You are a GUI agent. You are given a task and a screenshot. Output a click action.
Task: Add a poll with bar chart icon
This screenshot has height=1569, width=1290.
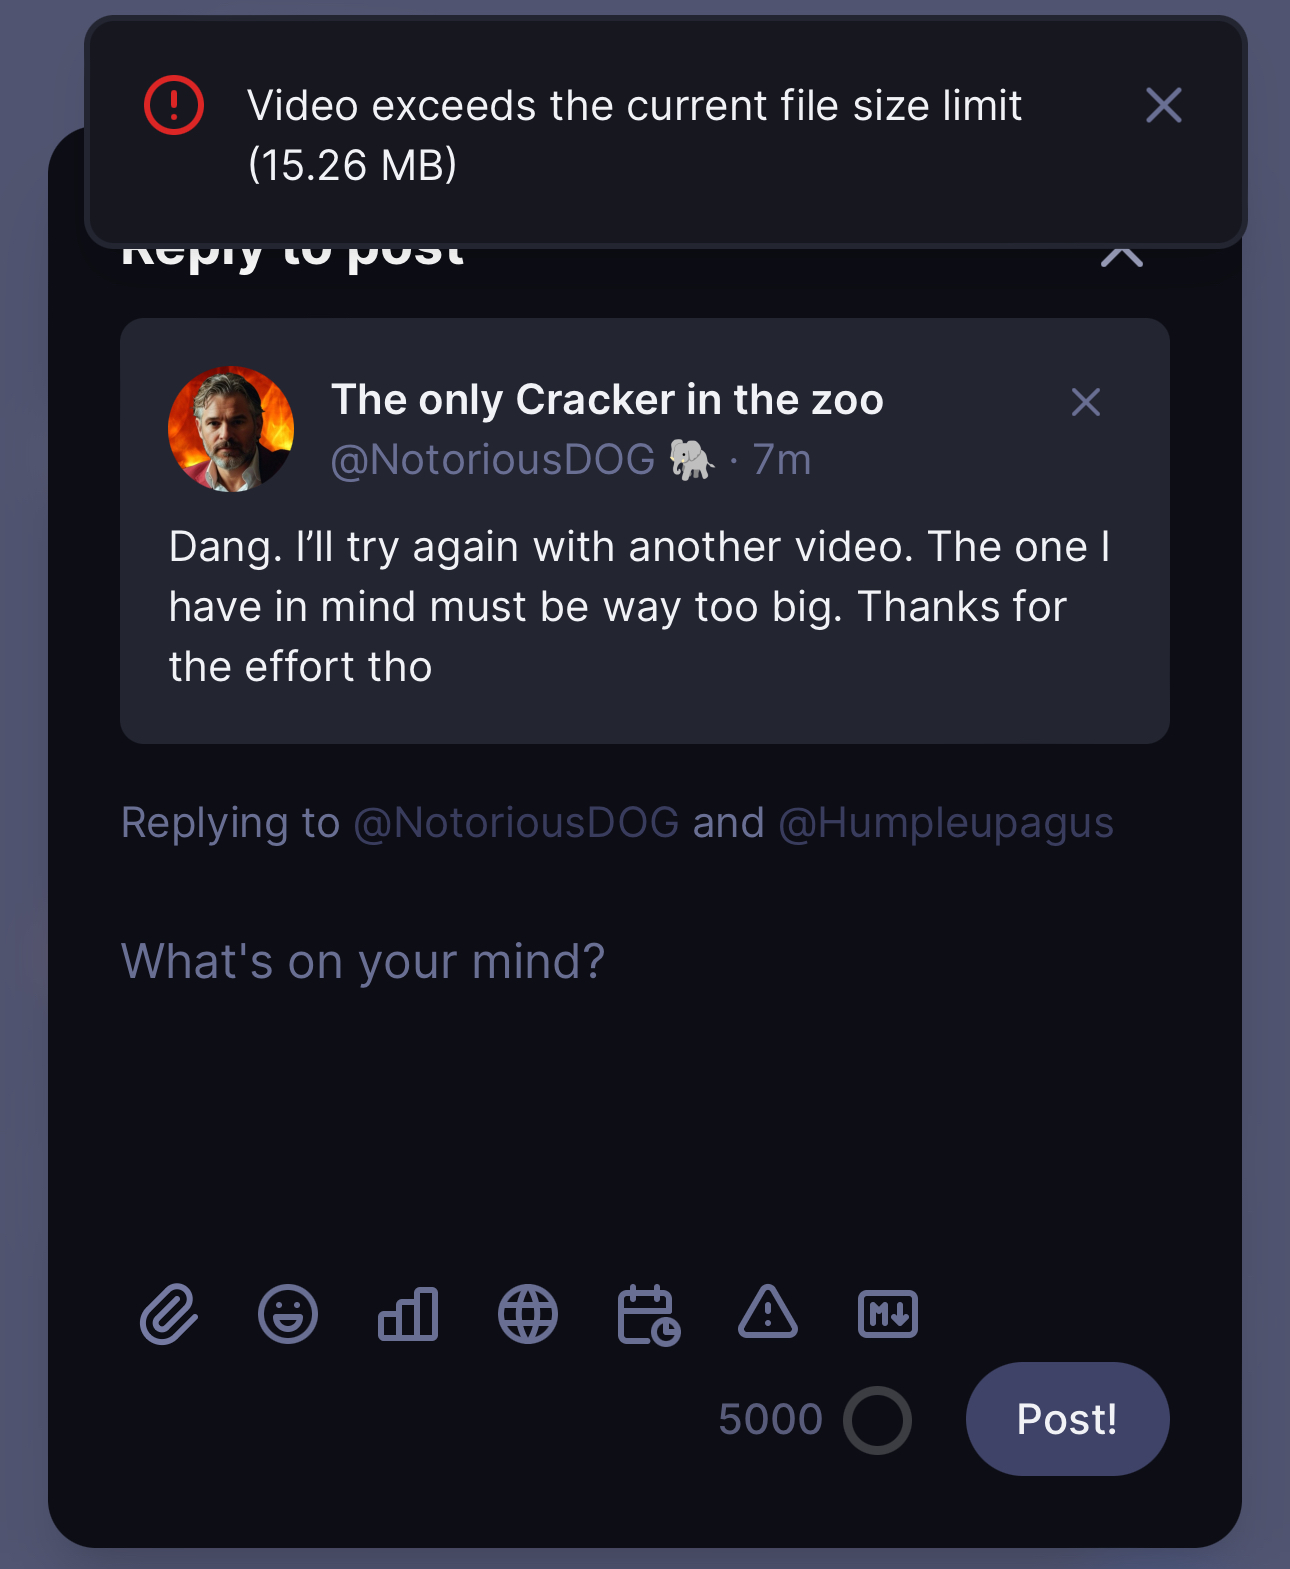(408, 1314)
